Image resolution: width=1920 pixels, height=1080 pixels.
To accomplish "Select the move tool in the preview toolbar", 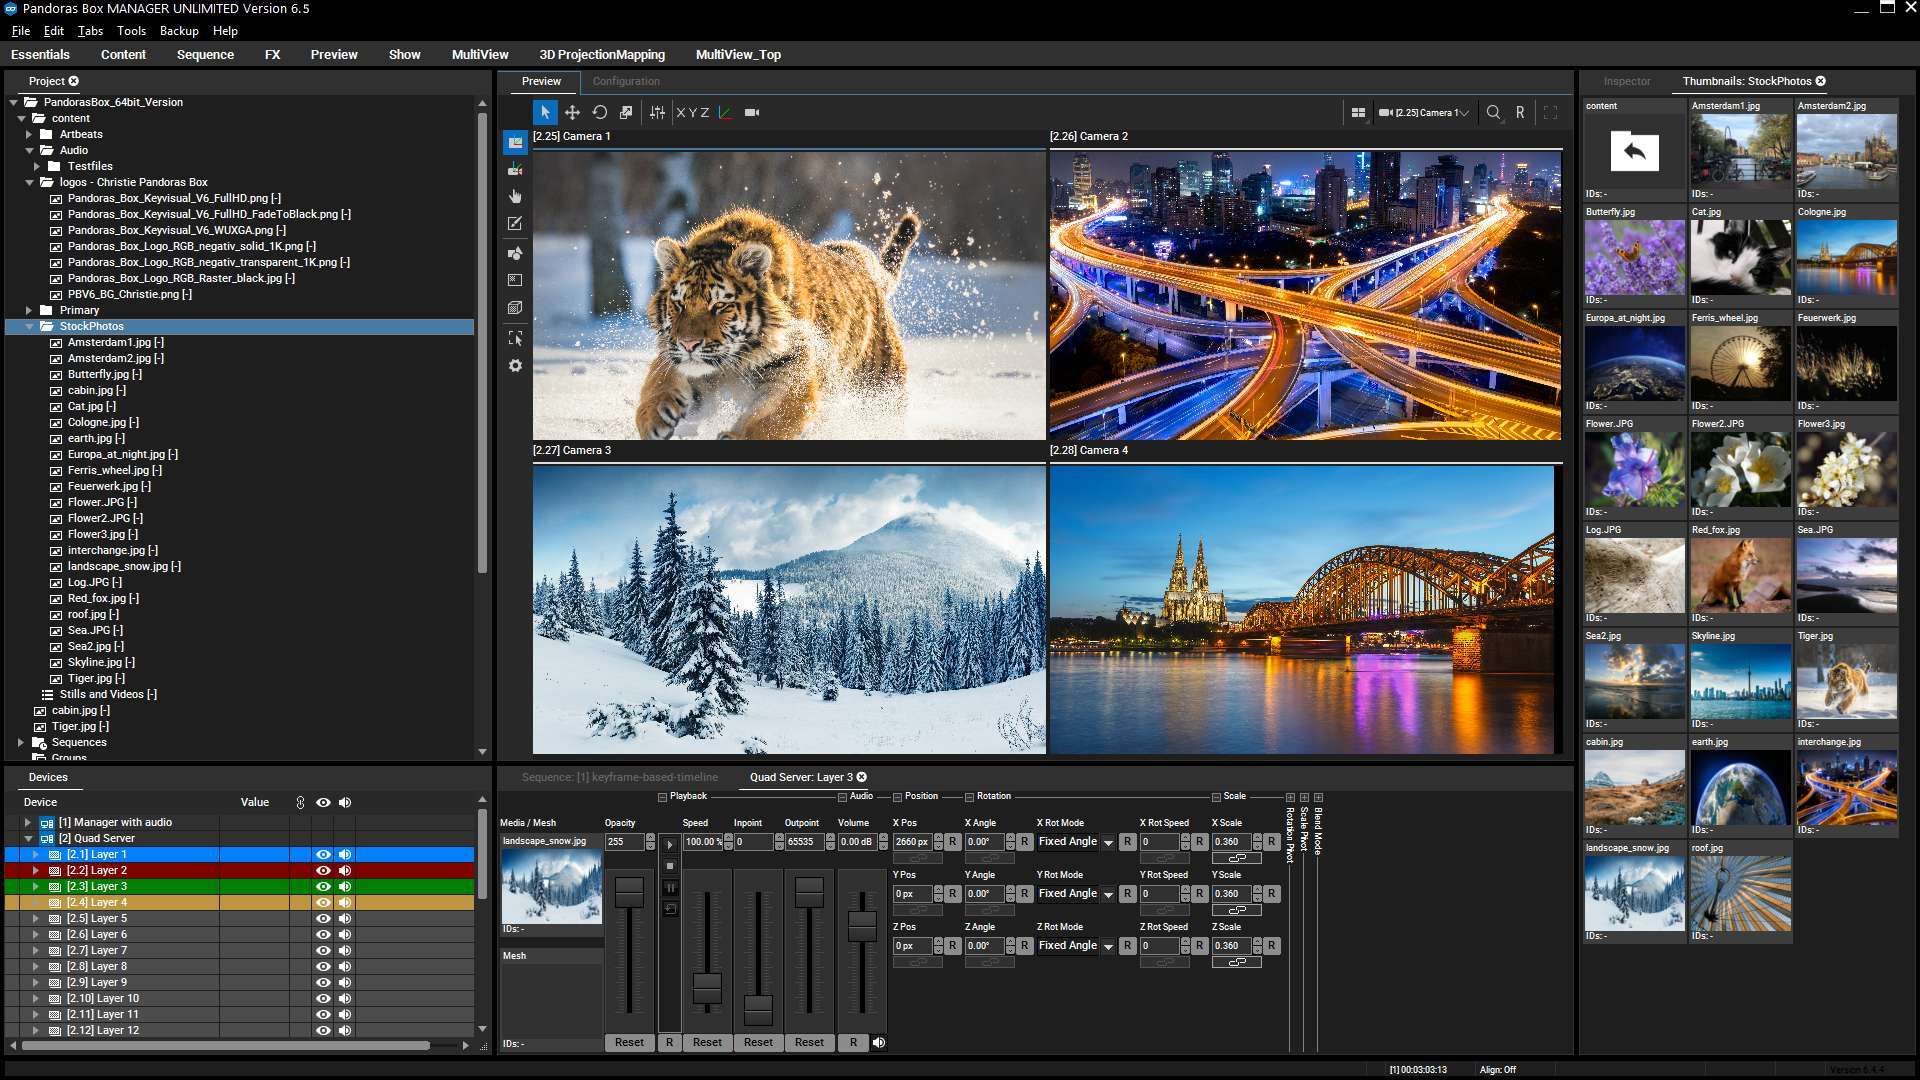I will tap(572, 112).
